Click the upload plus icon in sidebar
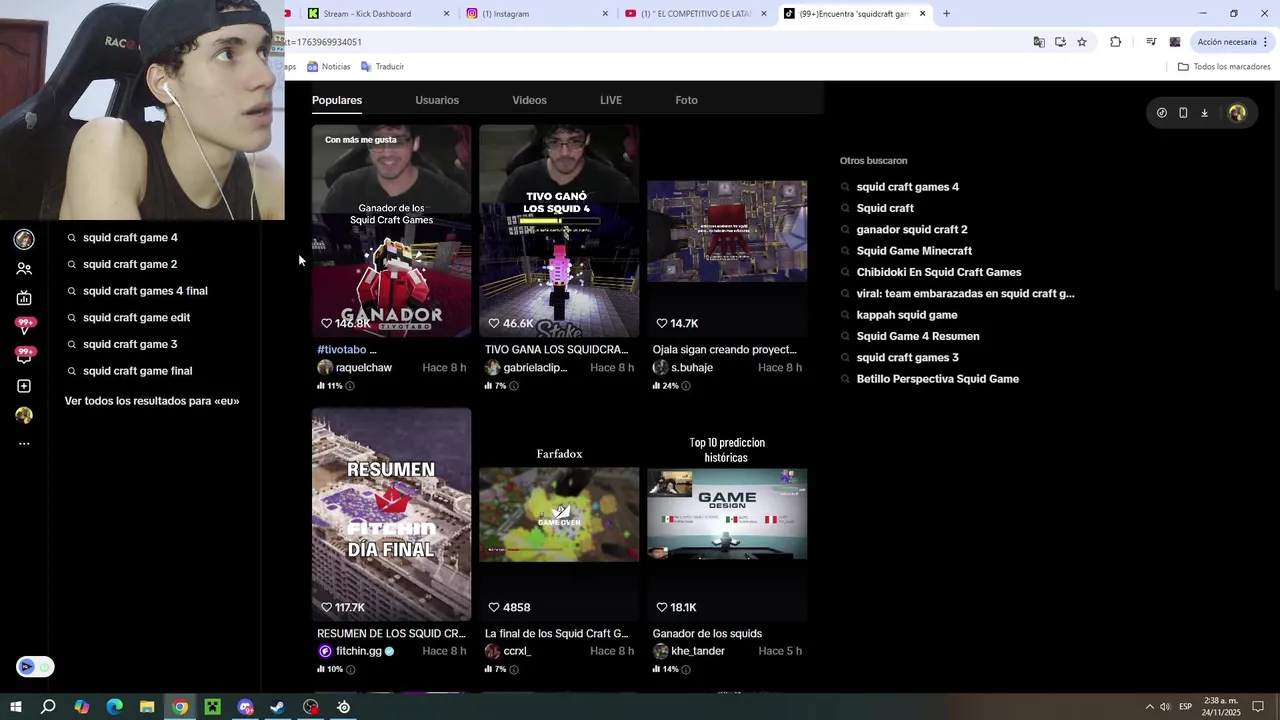Viewport: 1280px width, 720px height. (x=24, y=386)
